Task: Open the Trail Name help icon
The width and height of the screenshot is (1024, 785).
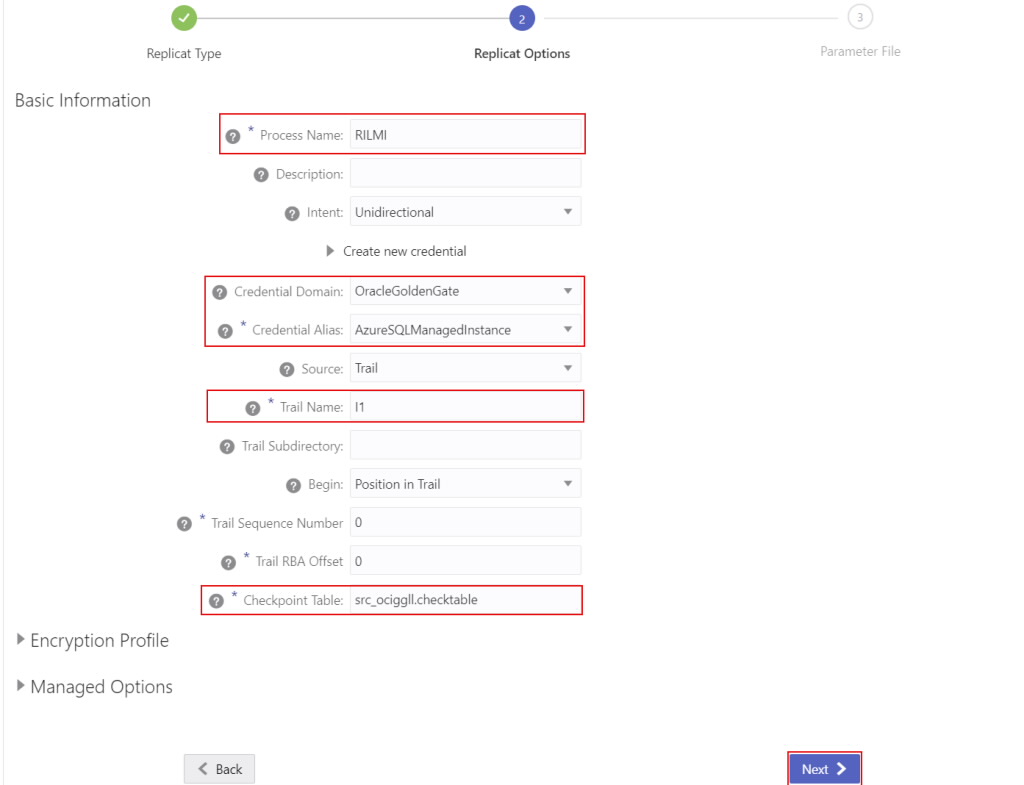Action: point(252,406)
